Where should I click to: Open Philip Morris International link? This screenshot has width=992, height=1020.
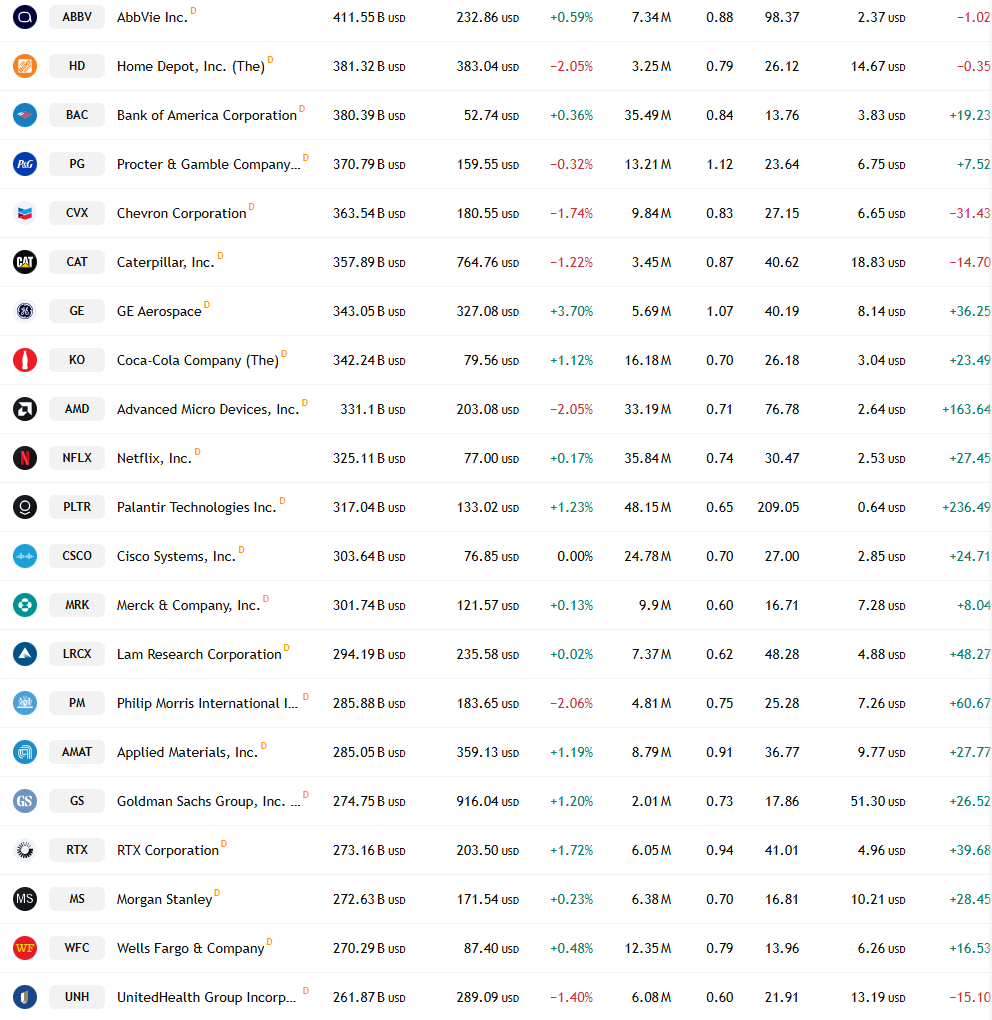[208, 703]
